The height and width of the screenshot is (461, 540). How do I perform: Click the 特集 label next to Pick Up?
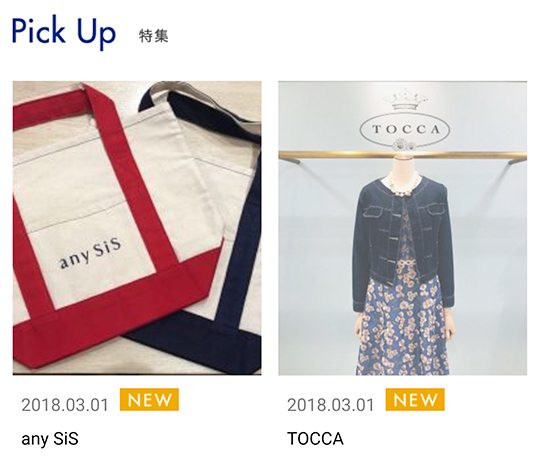153,36
